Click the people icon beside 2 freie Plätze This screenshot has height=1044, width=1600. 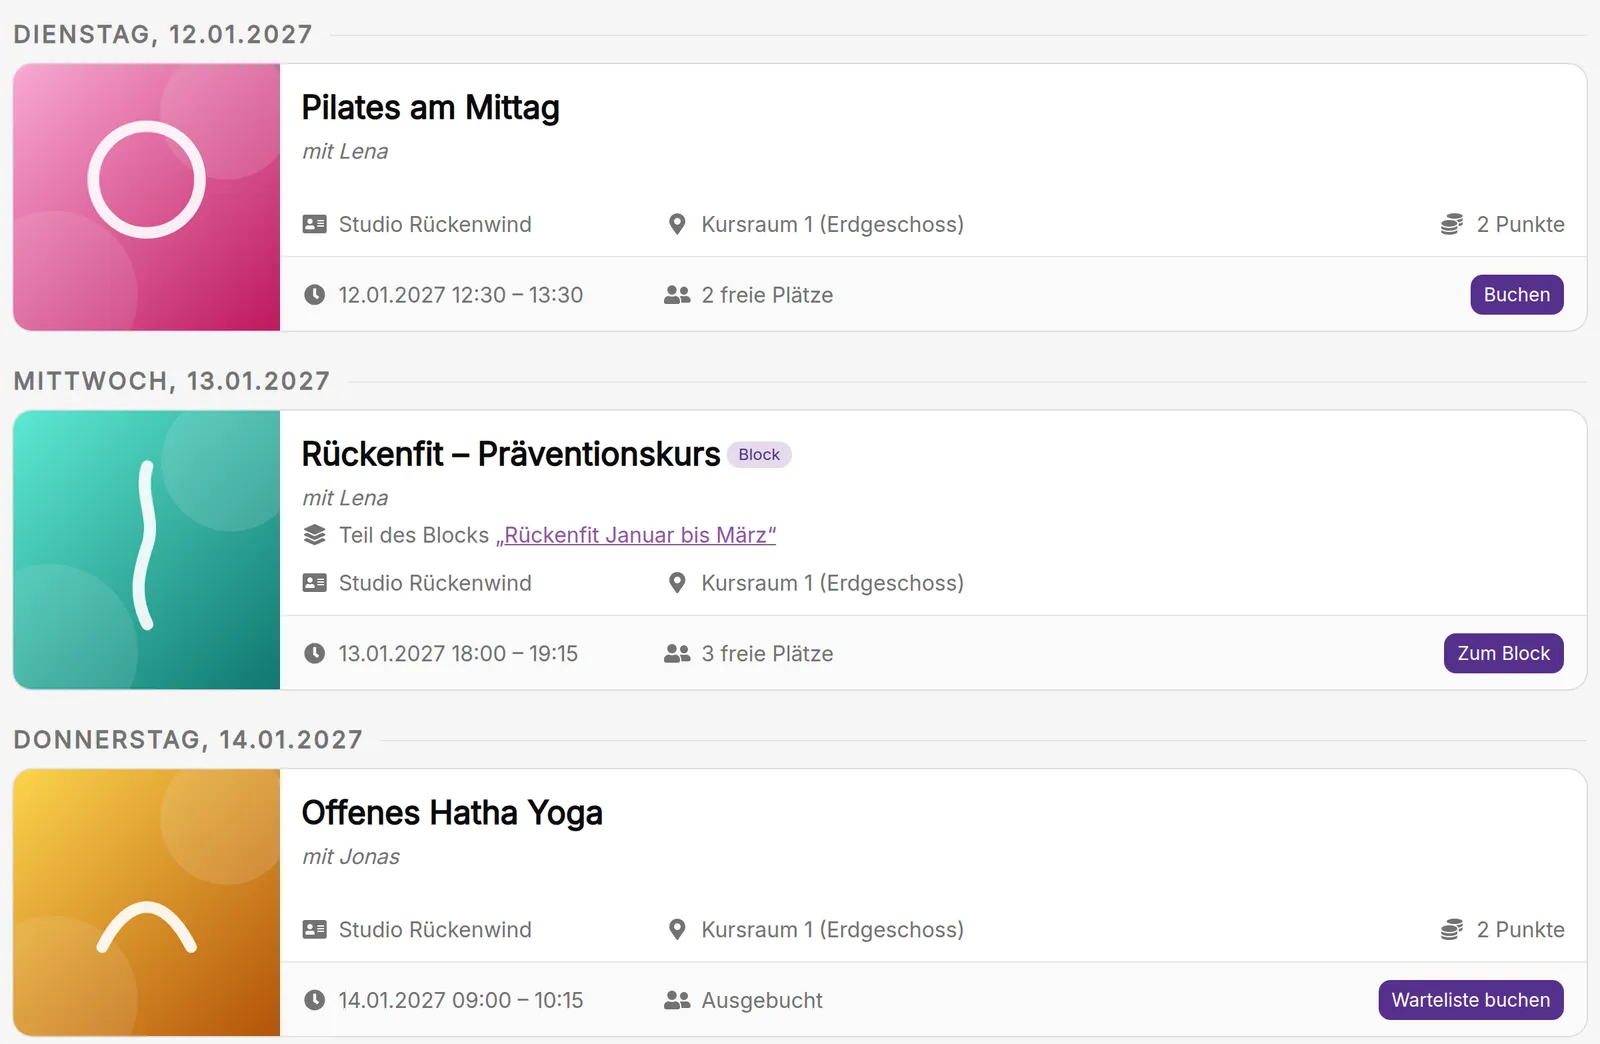[677, 295]
